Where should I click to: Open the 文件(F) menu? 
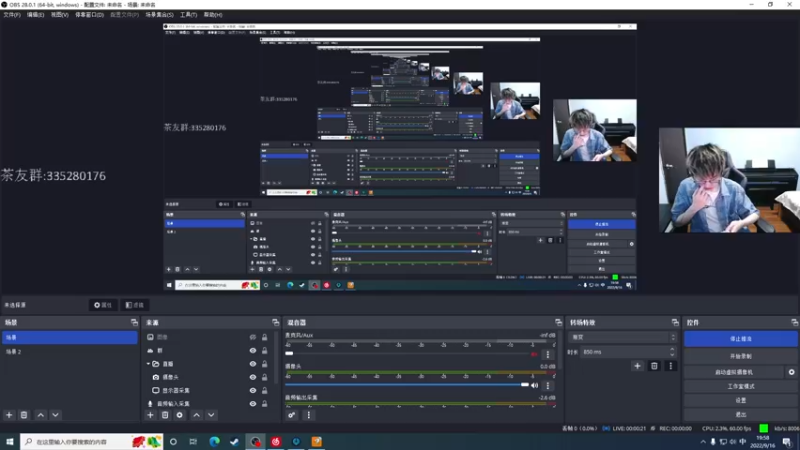(12, 15)
